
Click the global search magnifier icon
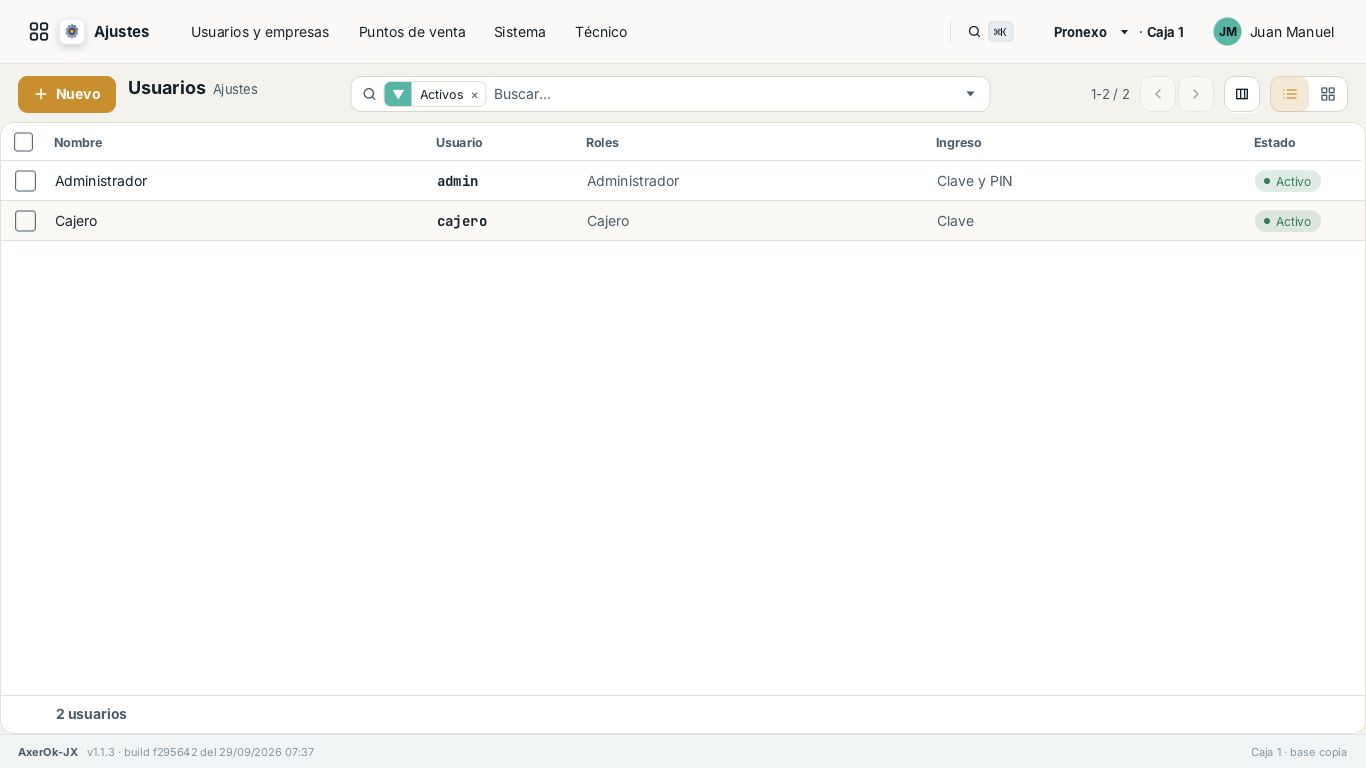click(x=974, y=32)
